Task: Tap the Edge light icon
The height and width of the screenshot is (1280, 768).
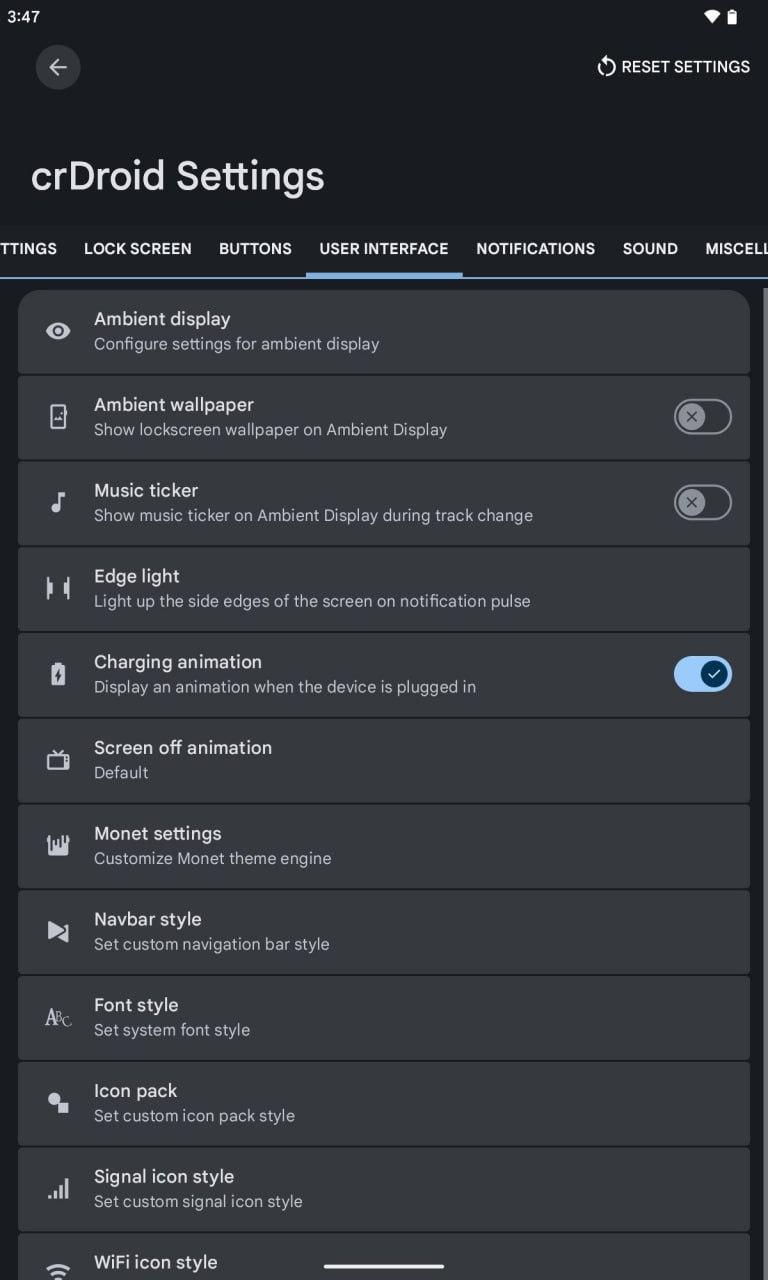Action: (58, 588)
